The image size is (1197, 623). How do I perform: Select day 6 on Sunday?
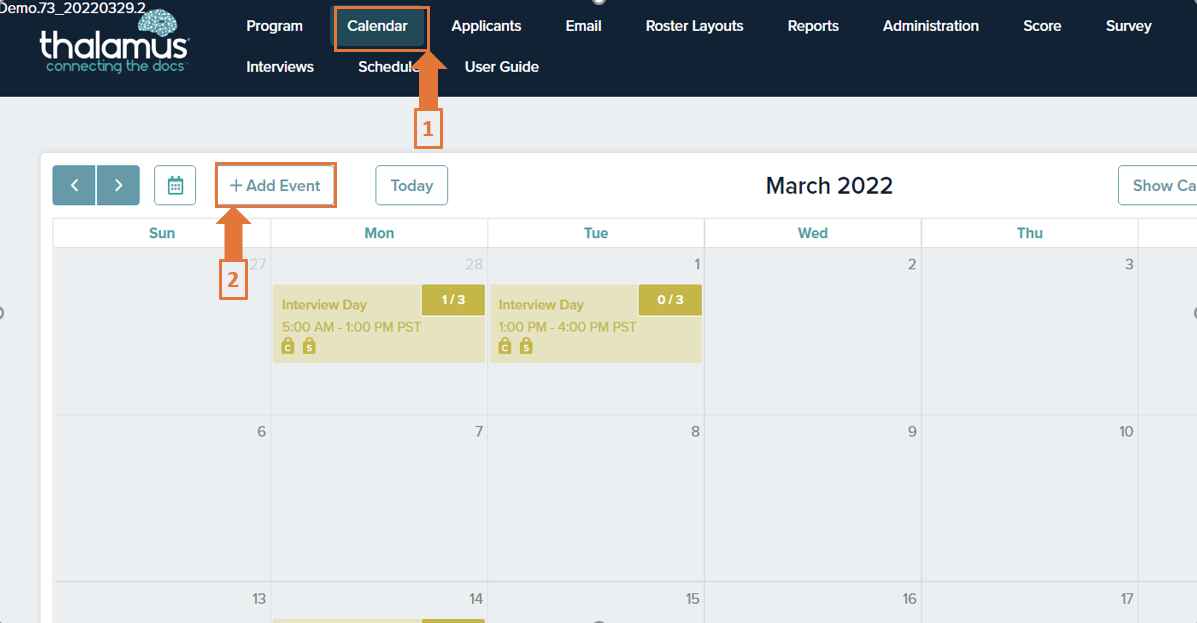[x=261, y=431]
